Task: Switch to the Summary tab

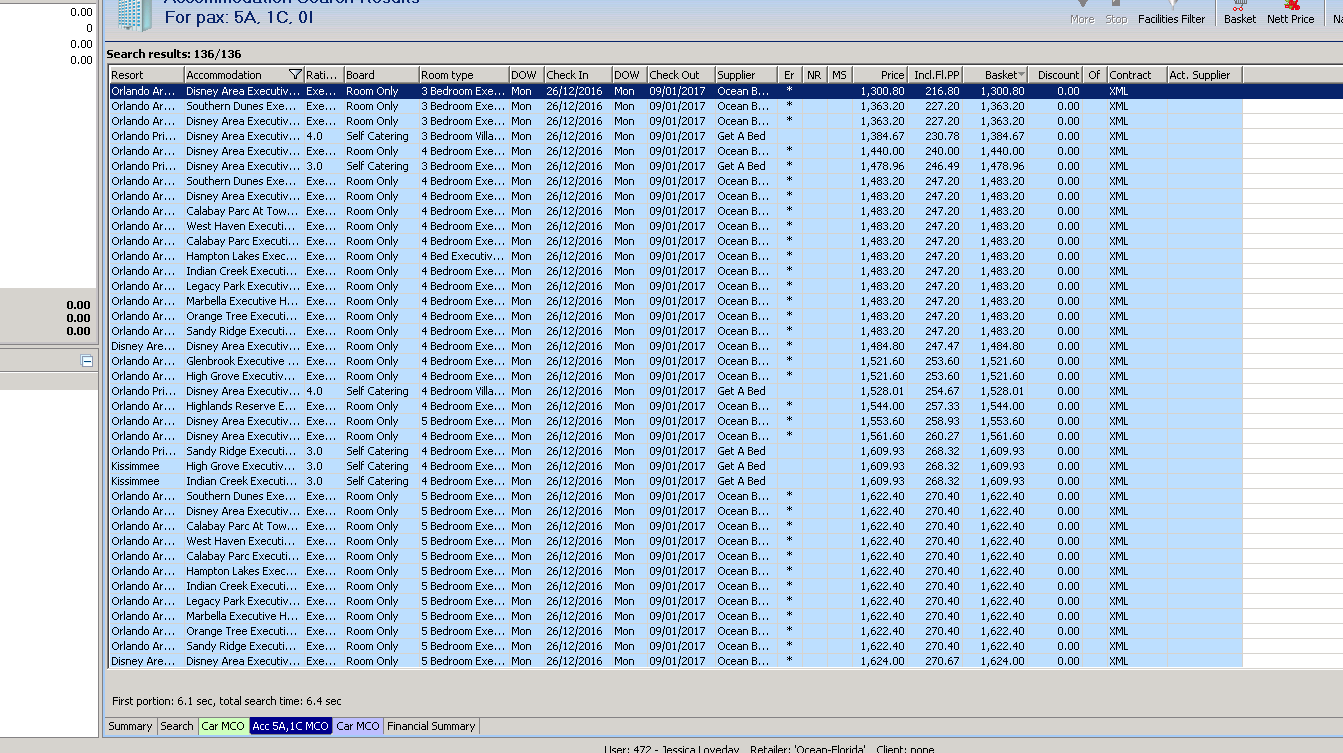Action: pos(130,726)
